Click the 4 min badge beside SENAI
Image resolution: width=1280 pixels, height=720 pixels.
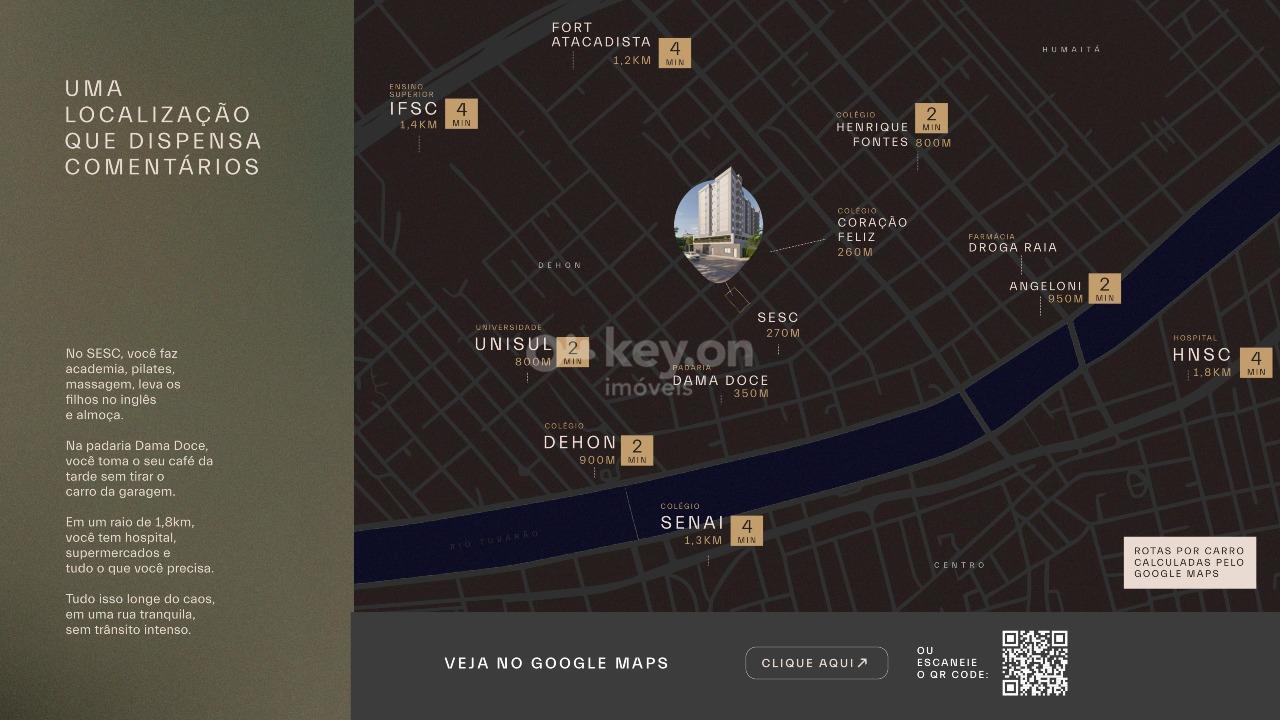746,531
